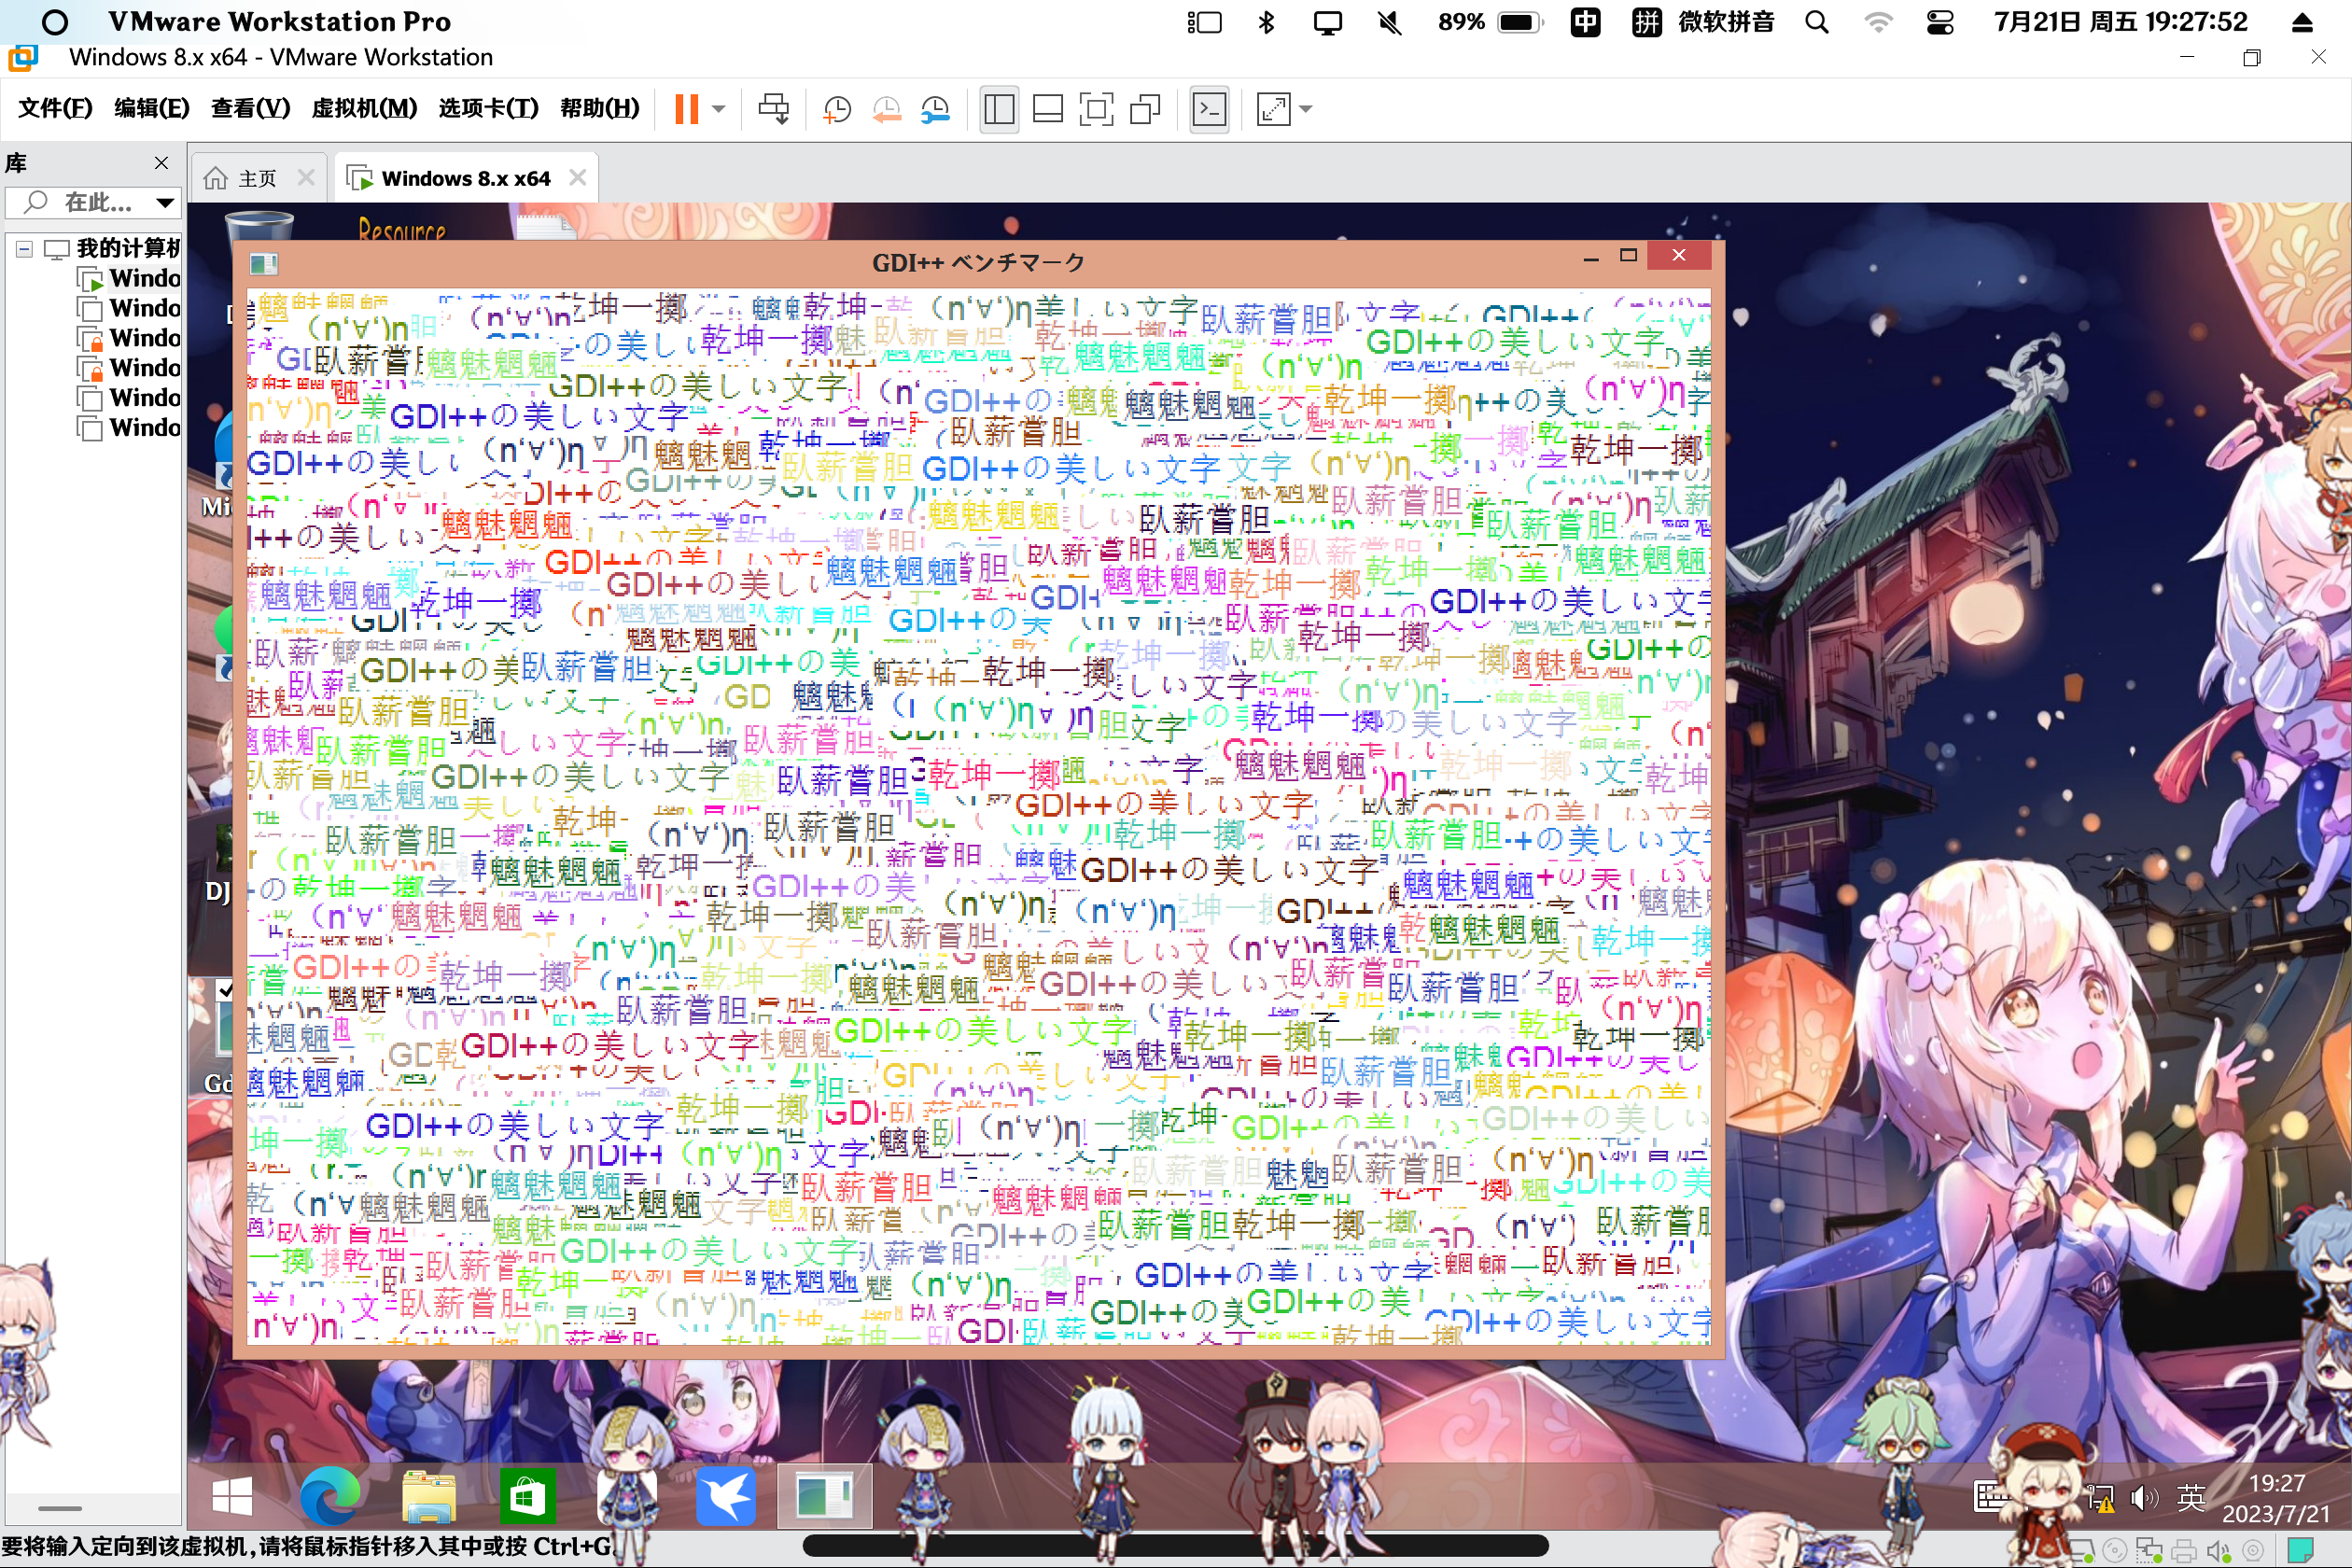Open the VMware message log icon
Image resolution: width=2352 pixels, height=1568 pixels.
click(x=2301, y=1550)
